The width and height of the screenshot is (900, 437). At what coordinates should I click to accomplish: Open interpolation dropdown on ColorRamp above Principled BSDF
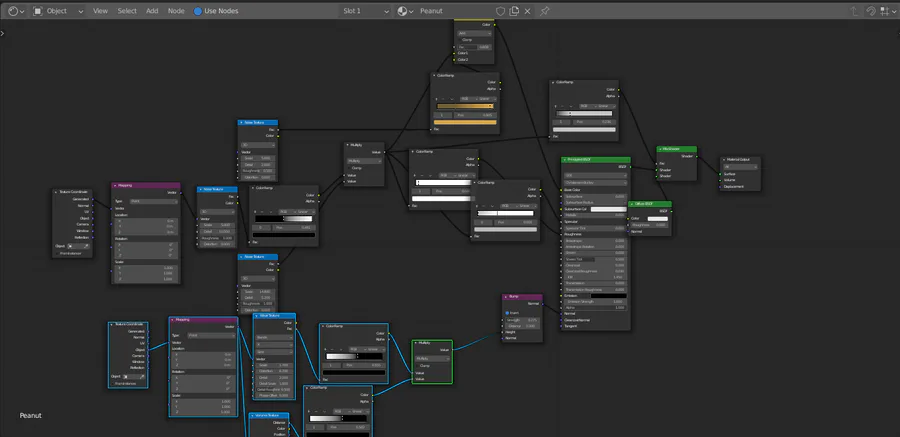[x=606, y=106]
